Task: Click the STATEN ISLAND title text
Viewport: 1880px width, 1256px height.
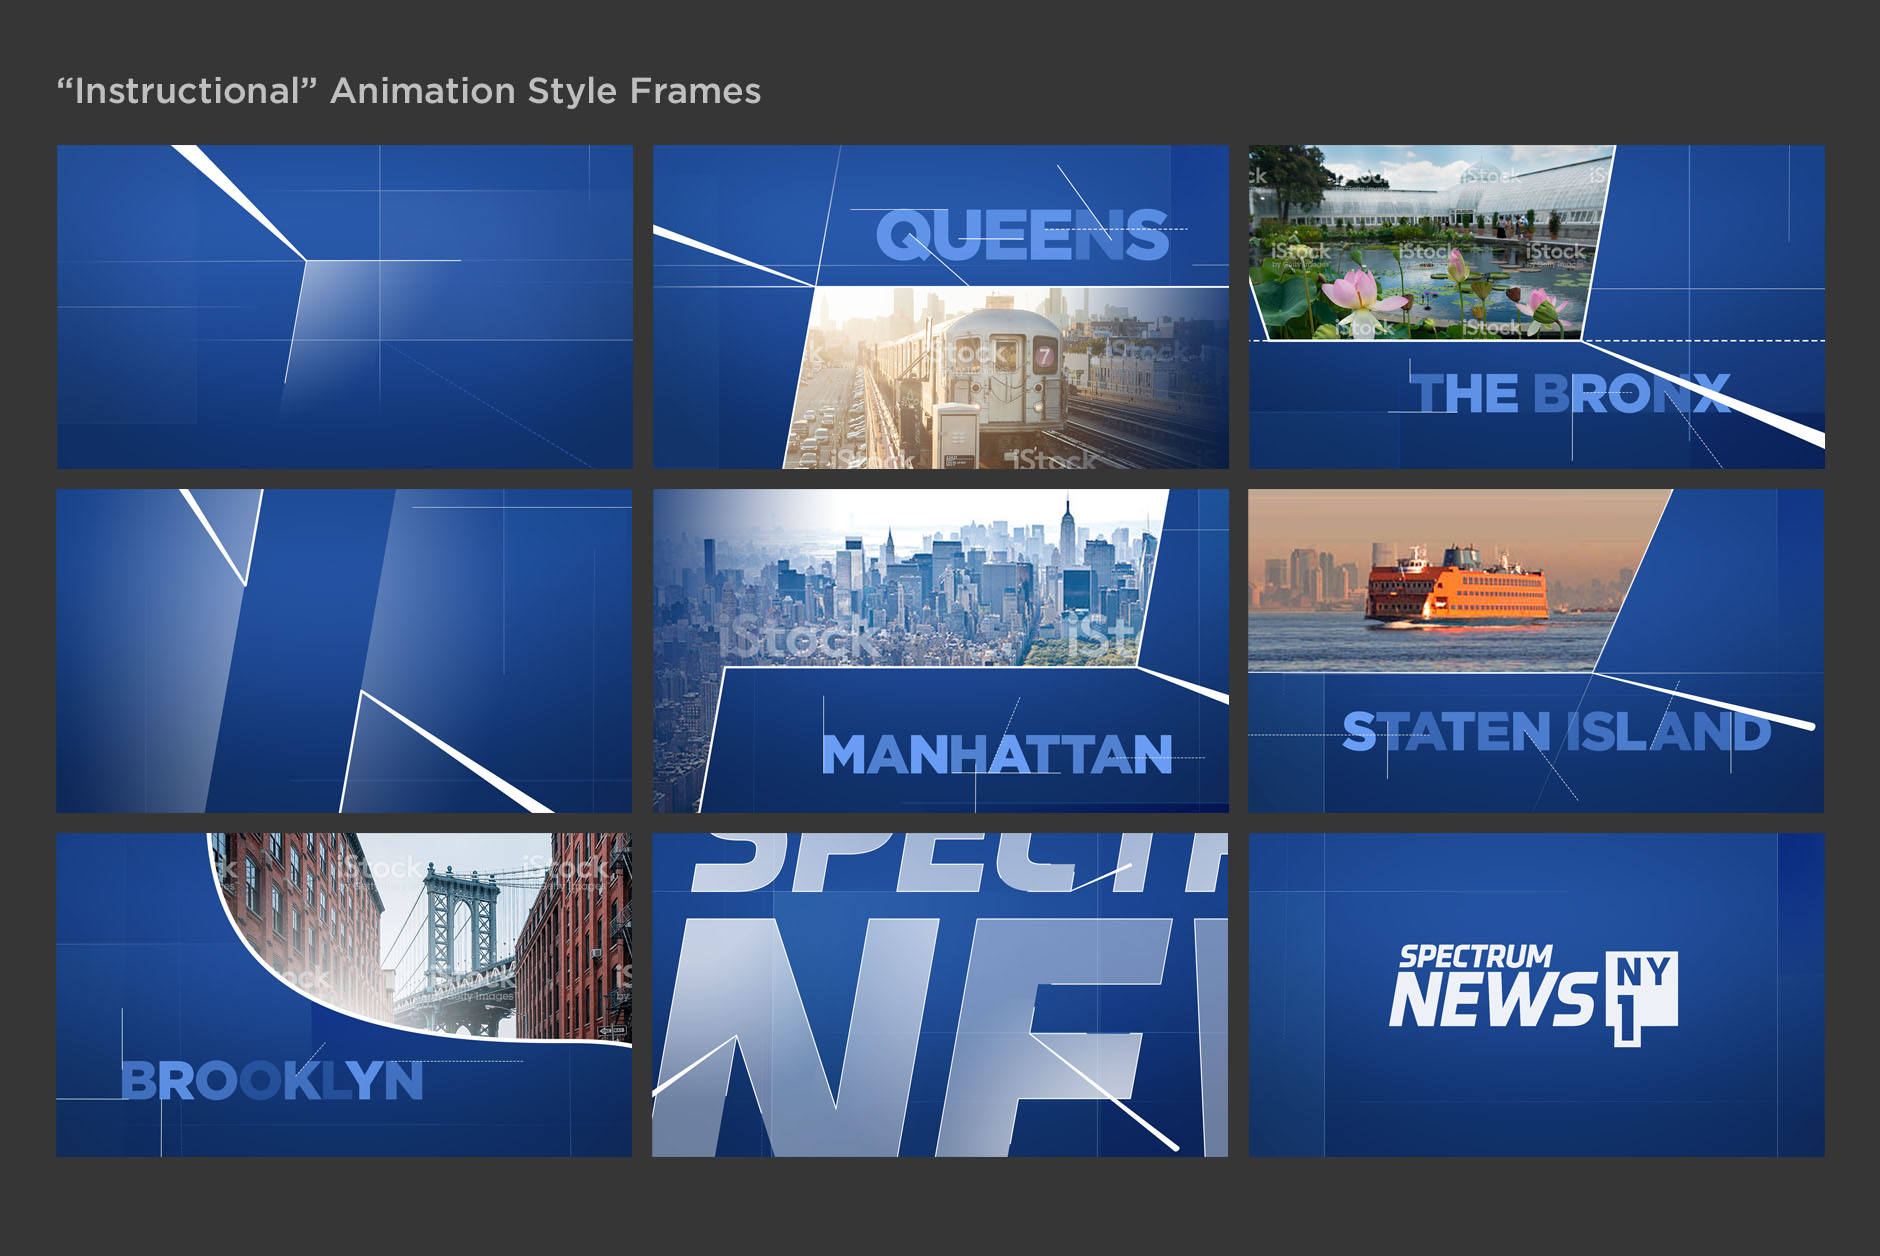Action: [x=1557, y=731]
